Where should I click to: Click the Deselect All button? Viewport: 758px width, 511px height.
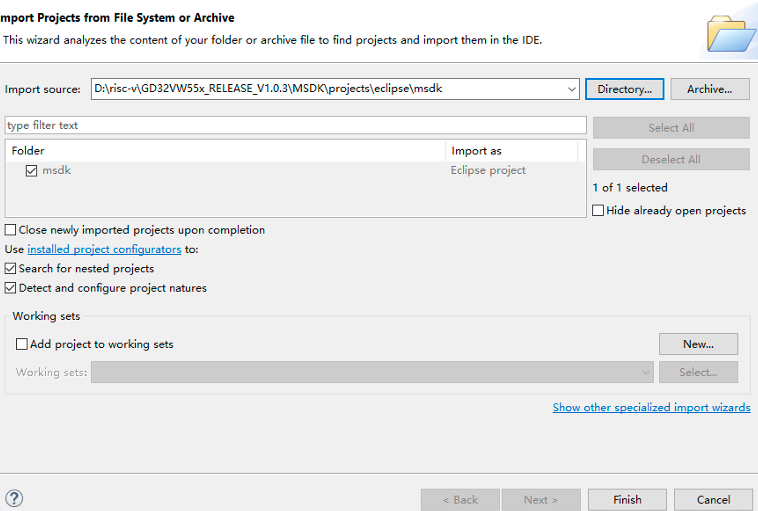671,159
